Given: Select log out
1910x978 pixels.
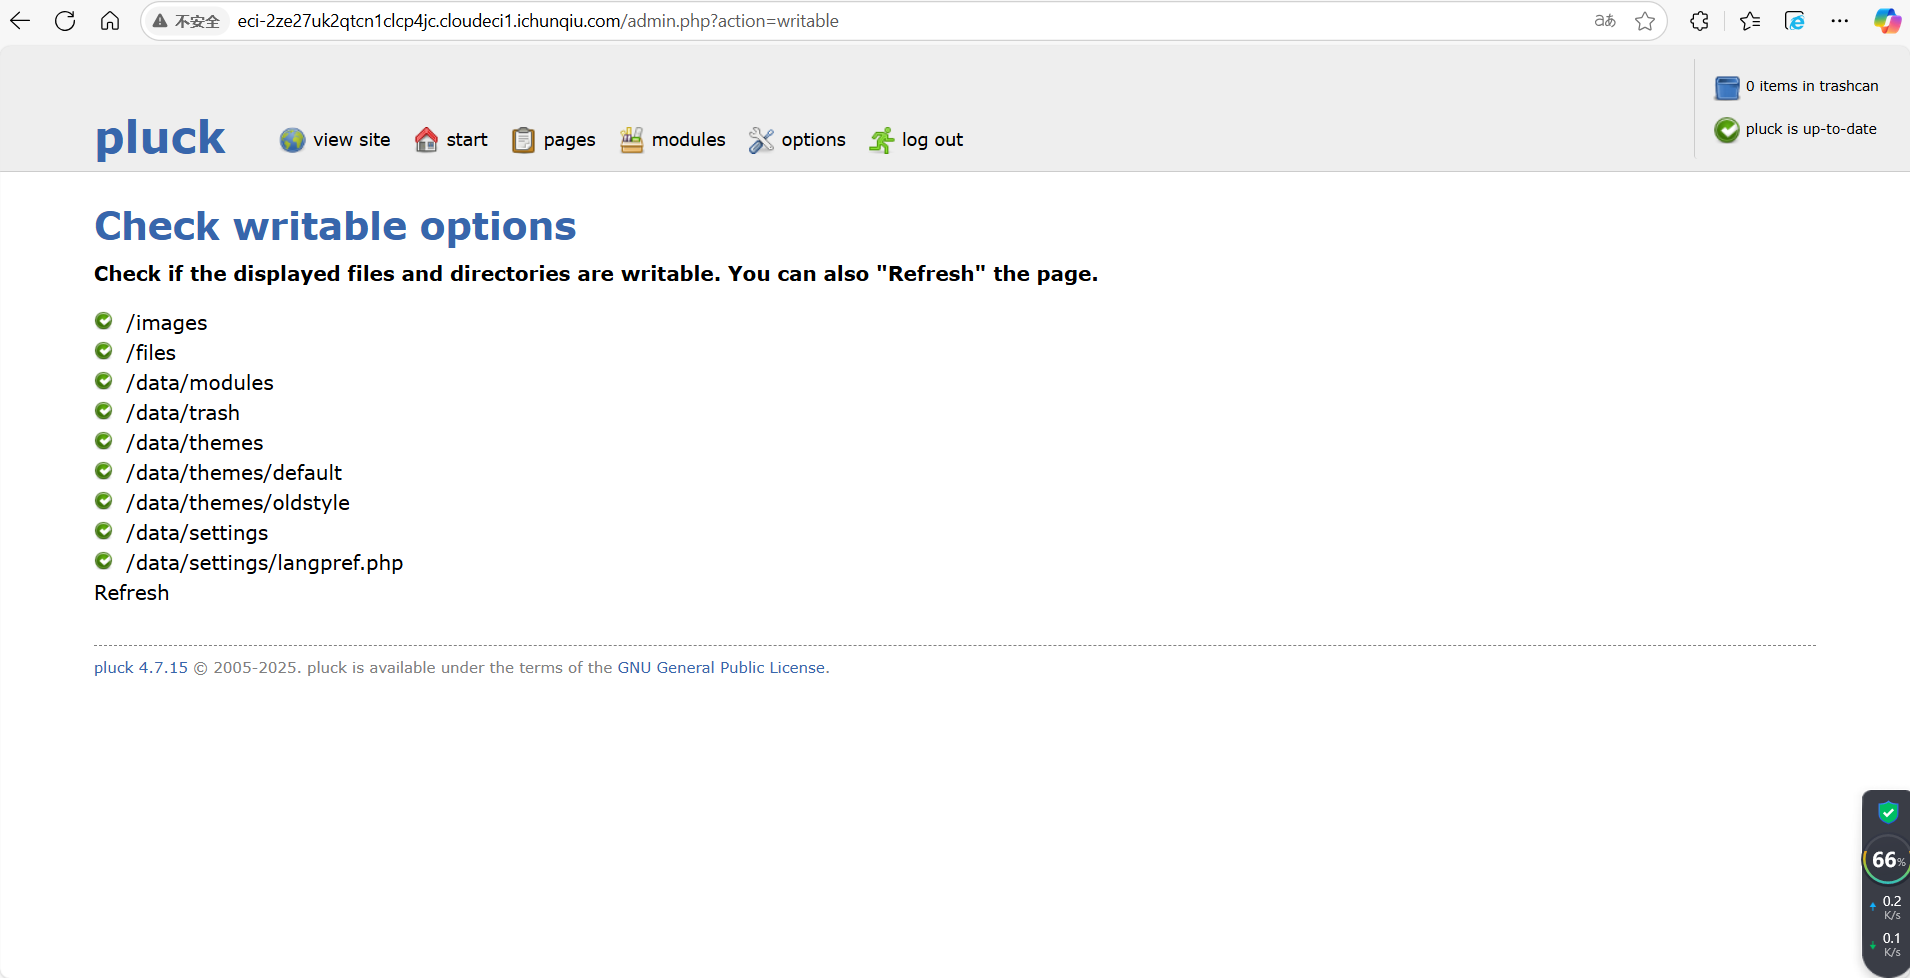Looking at the screenshot, I should (932, 140).
